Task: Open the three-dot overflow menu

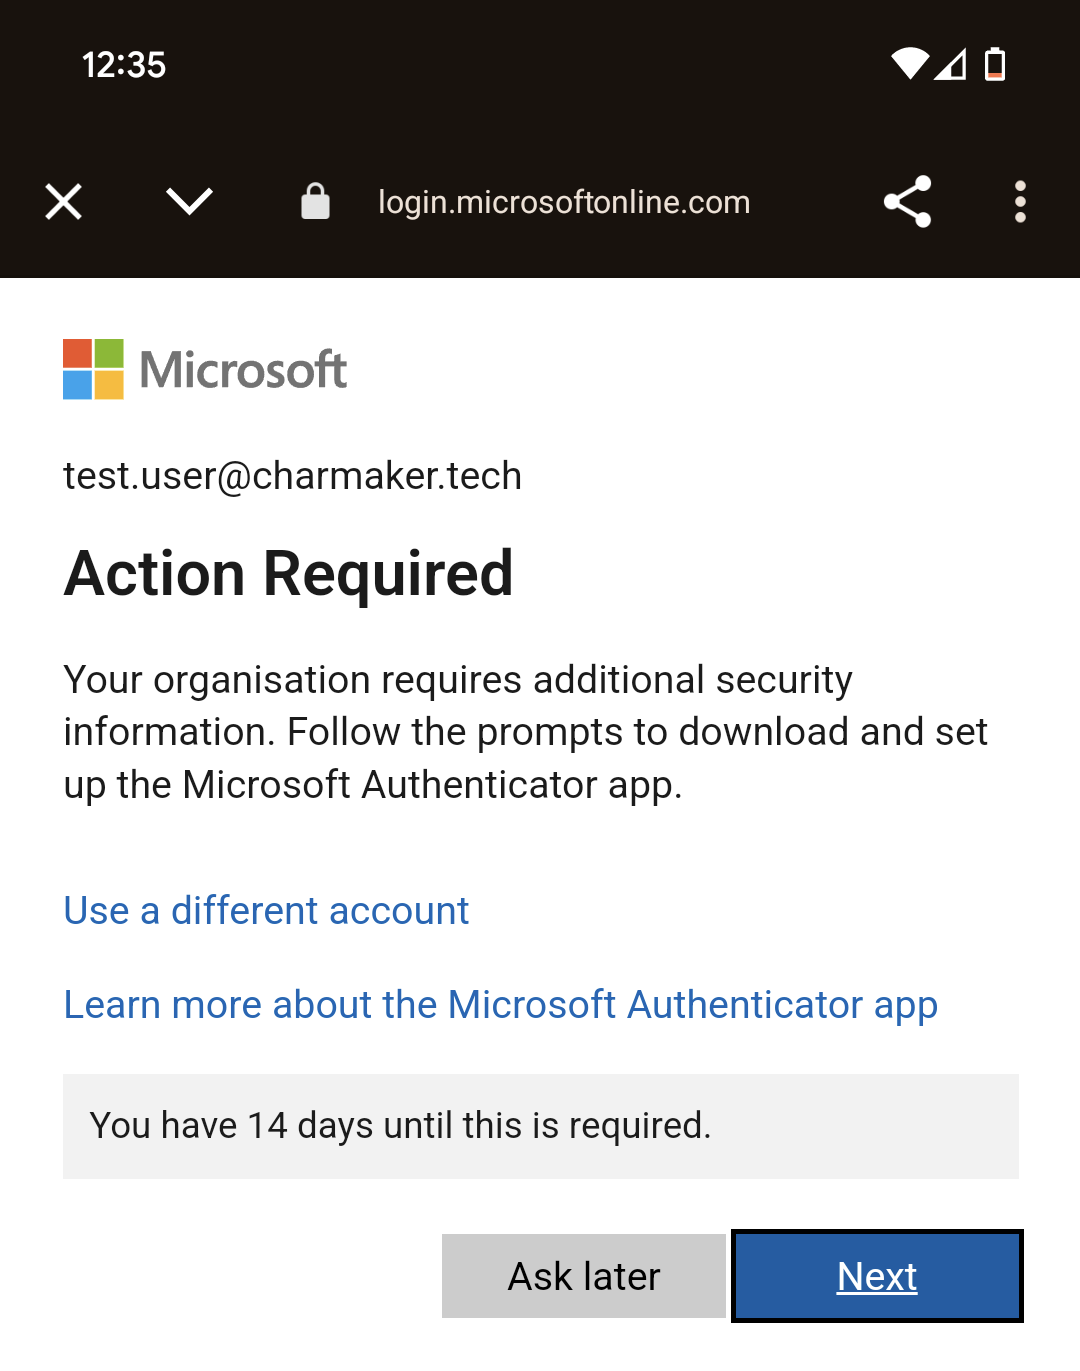Action: [x=1020, y=202]
